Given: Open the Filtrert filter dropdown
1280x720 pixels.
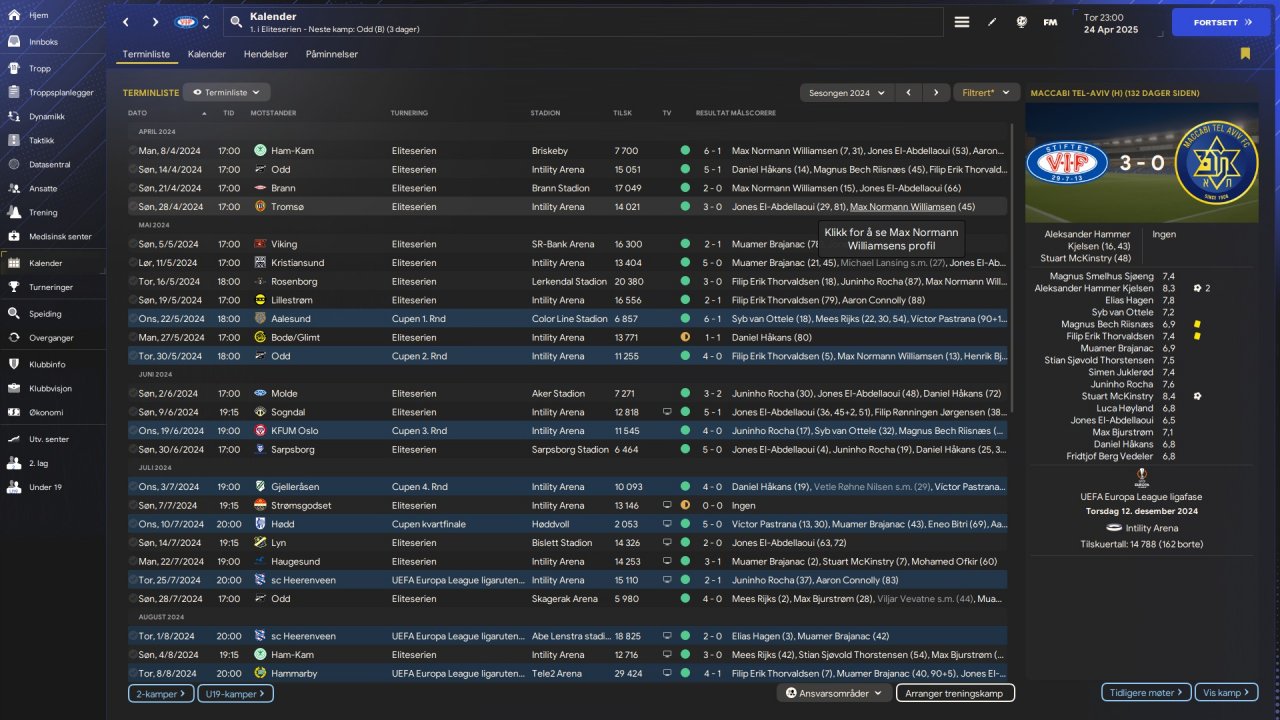Looking at the screenshot, I should pos(985,93).
